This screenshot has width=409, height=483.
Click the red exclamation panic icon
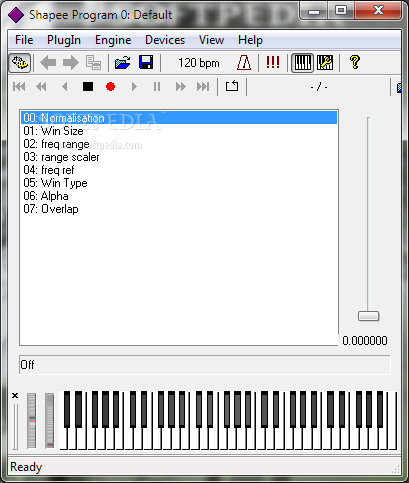click(273, 62)
